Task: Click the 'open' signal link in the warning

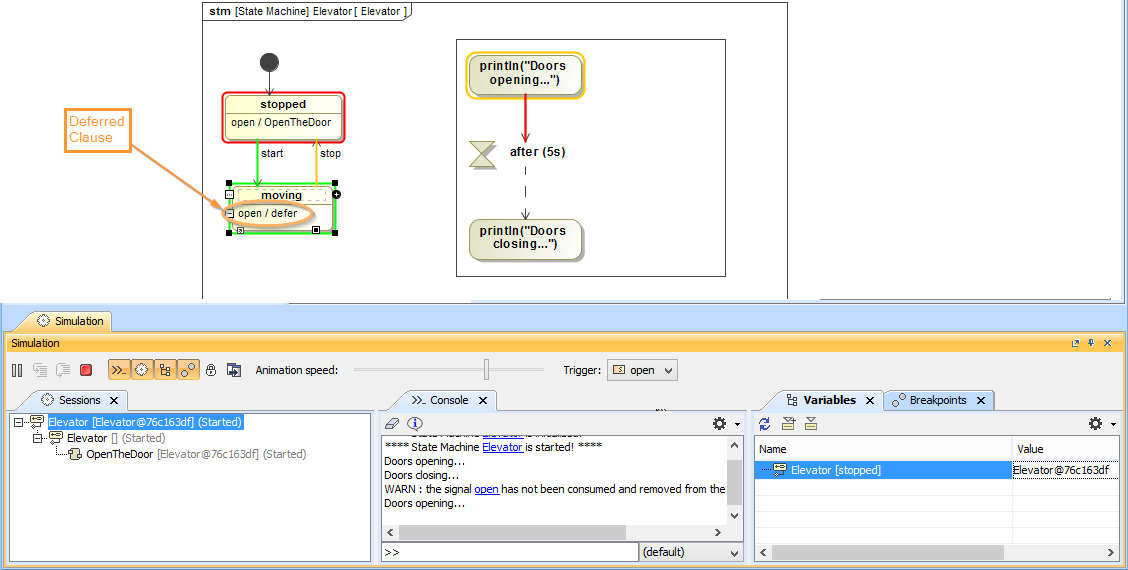Action: (486, 489)
